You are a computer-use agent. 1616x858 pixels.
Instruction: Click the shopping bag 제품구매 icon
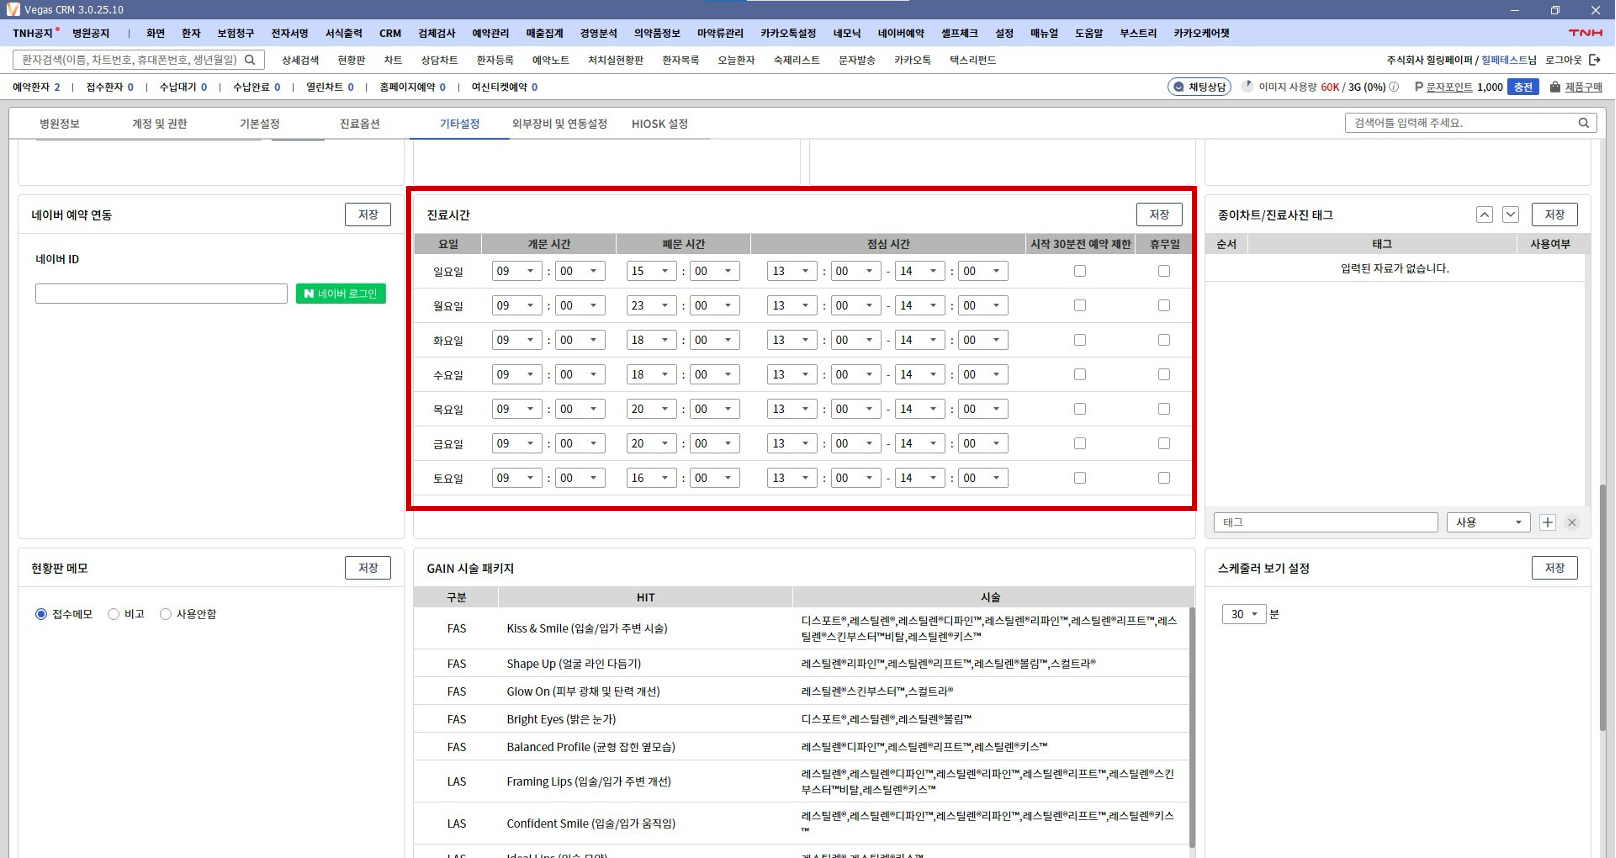pos(1555,87)
